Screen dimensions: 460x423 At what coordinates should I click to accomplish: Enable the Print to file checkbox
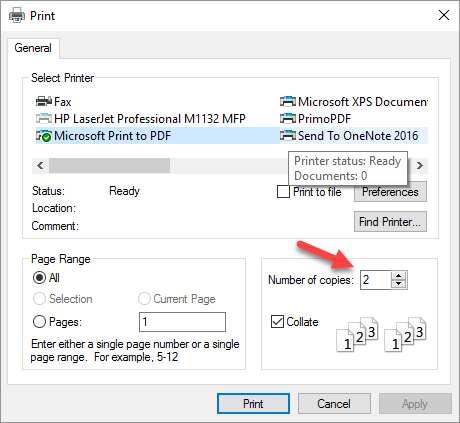point(283,192)
